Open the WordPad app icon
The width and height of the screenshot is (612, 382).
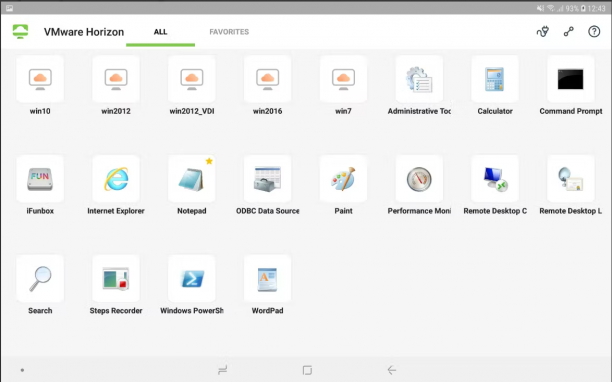coord(267,278)
